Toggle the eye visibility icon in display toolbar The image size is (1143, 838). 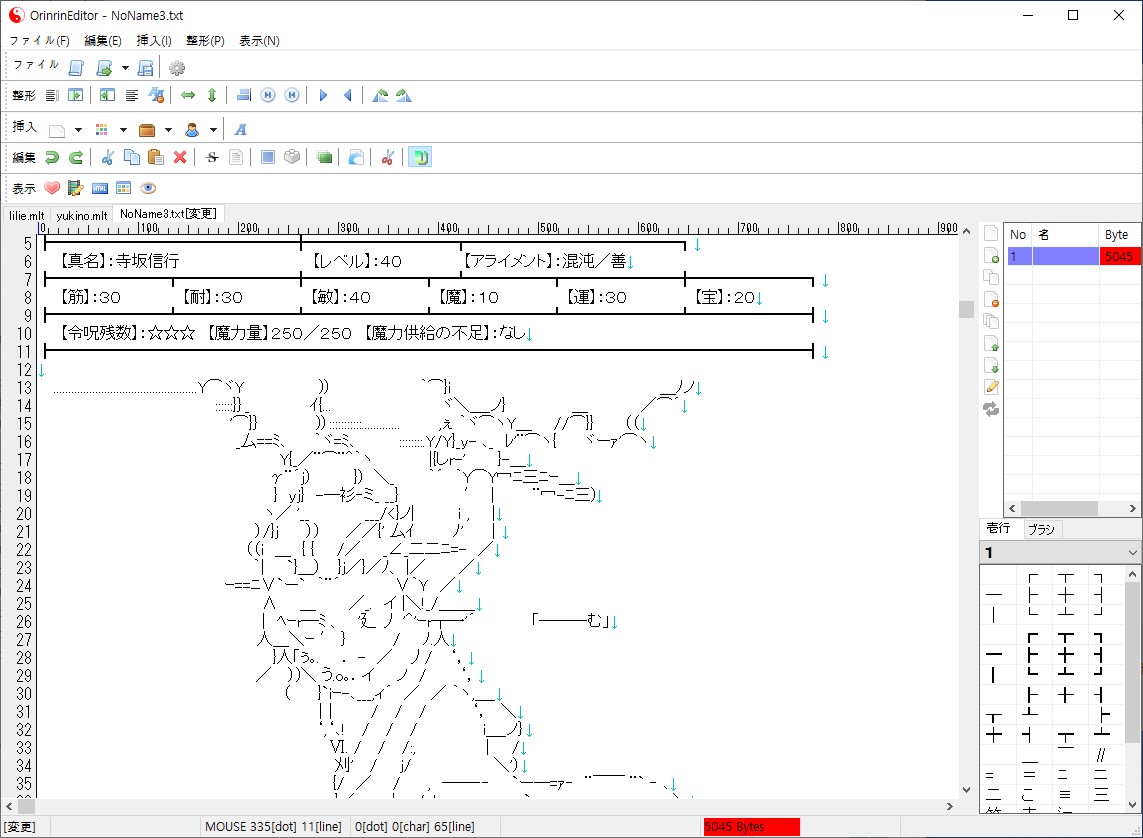point(148,188)
